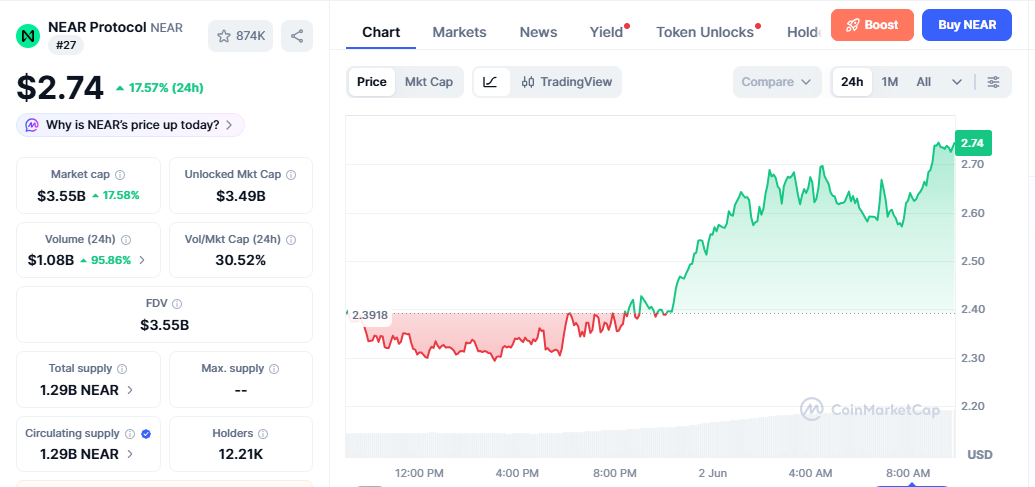Click the 4:00 PM axis label

coord(516,473)
